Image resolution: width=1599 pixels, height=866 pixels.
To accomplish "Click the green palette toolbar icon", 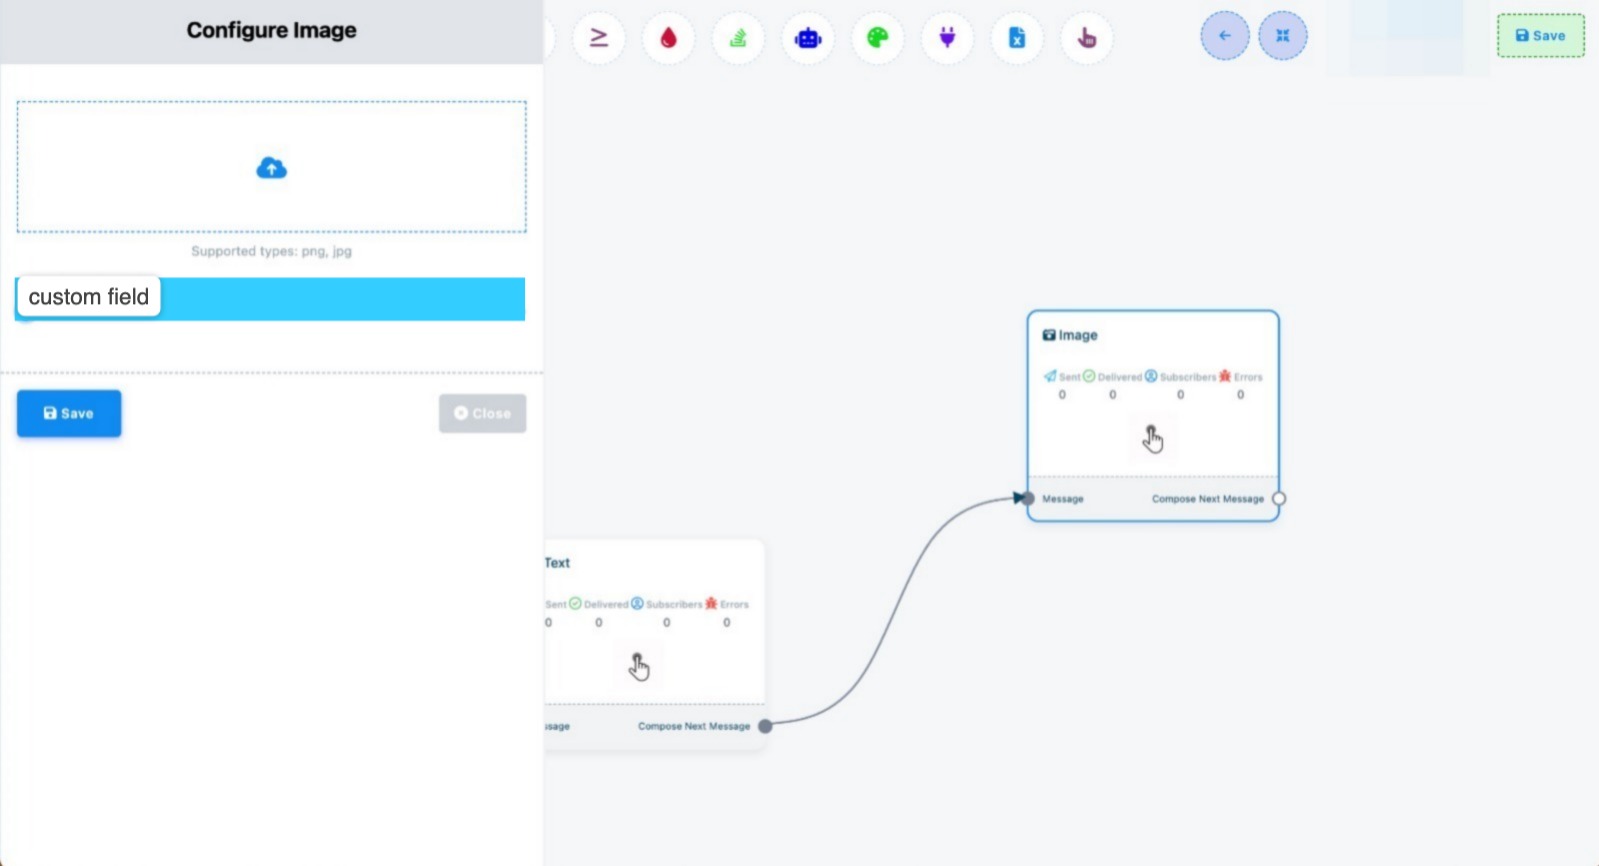I will [x=877, y=38].
